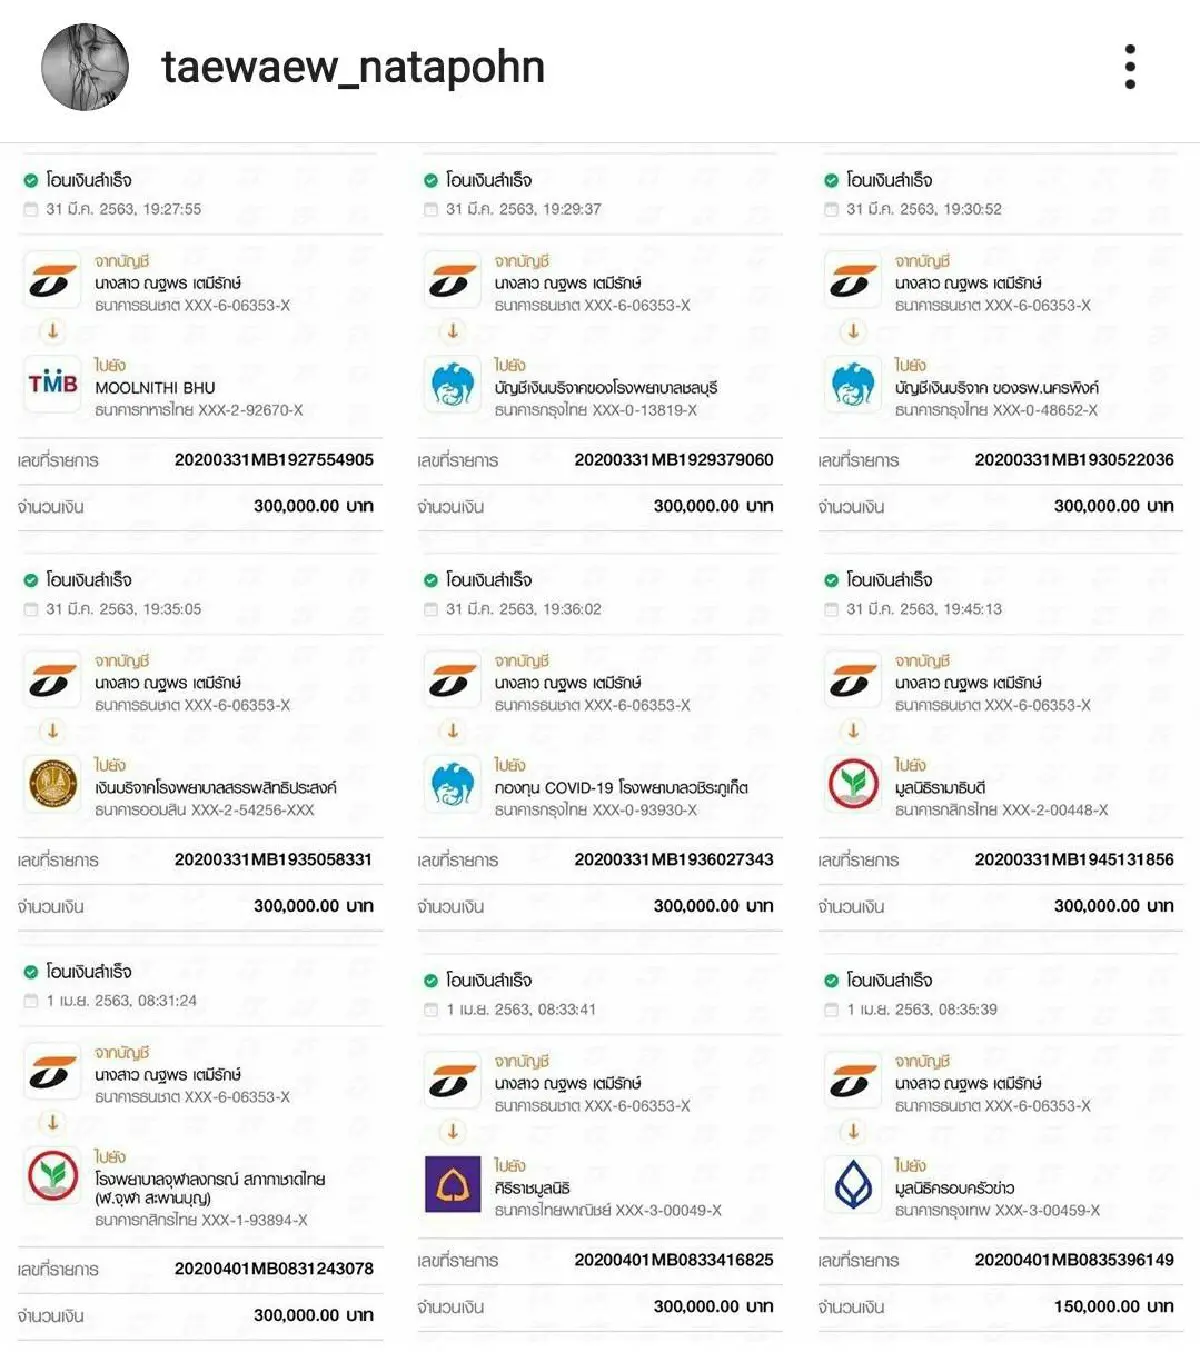Click Krungthai logo beside กองทุน COVID-19
Image resolution: width=1200 pixels, height=1352 pixels.
click(x=453, y=784)
